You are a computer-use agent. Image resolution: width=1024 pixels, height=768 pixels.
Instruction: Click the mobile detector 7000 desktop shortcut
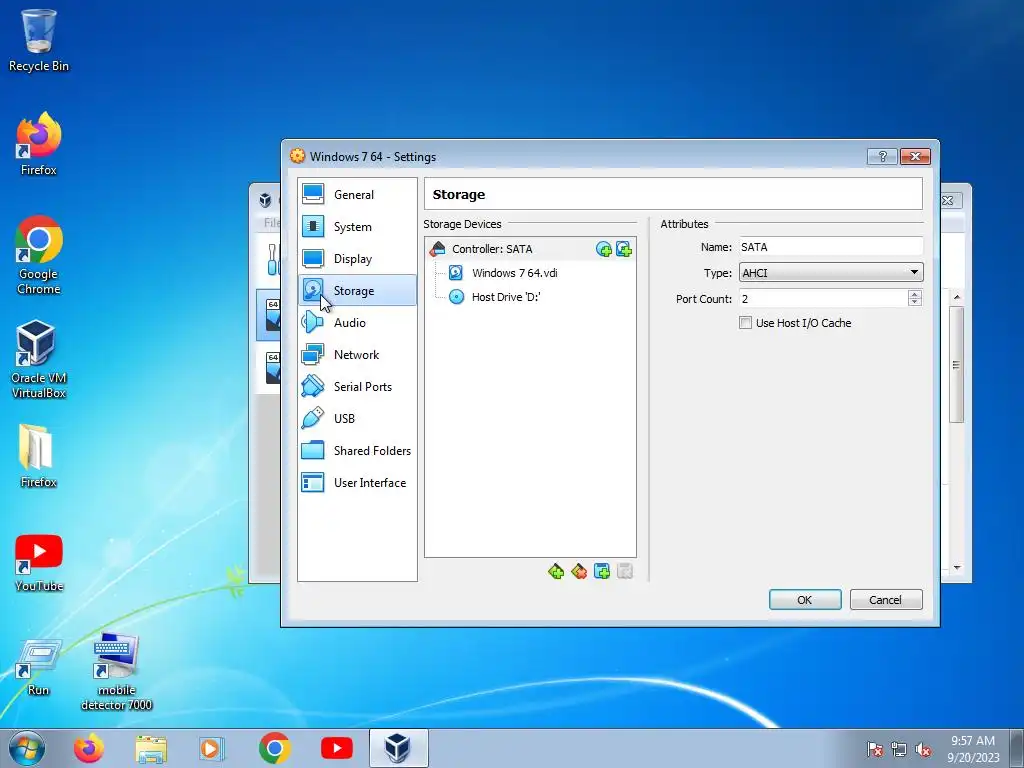[x=116, y=672]
